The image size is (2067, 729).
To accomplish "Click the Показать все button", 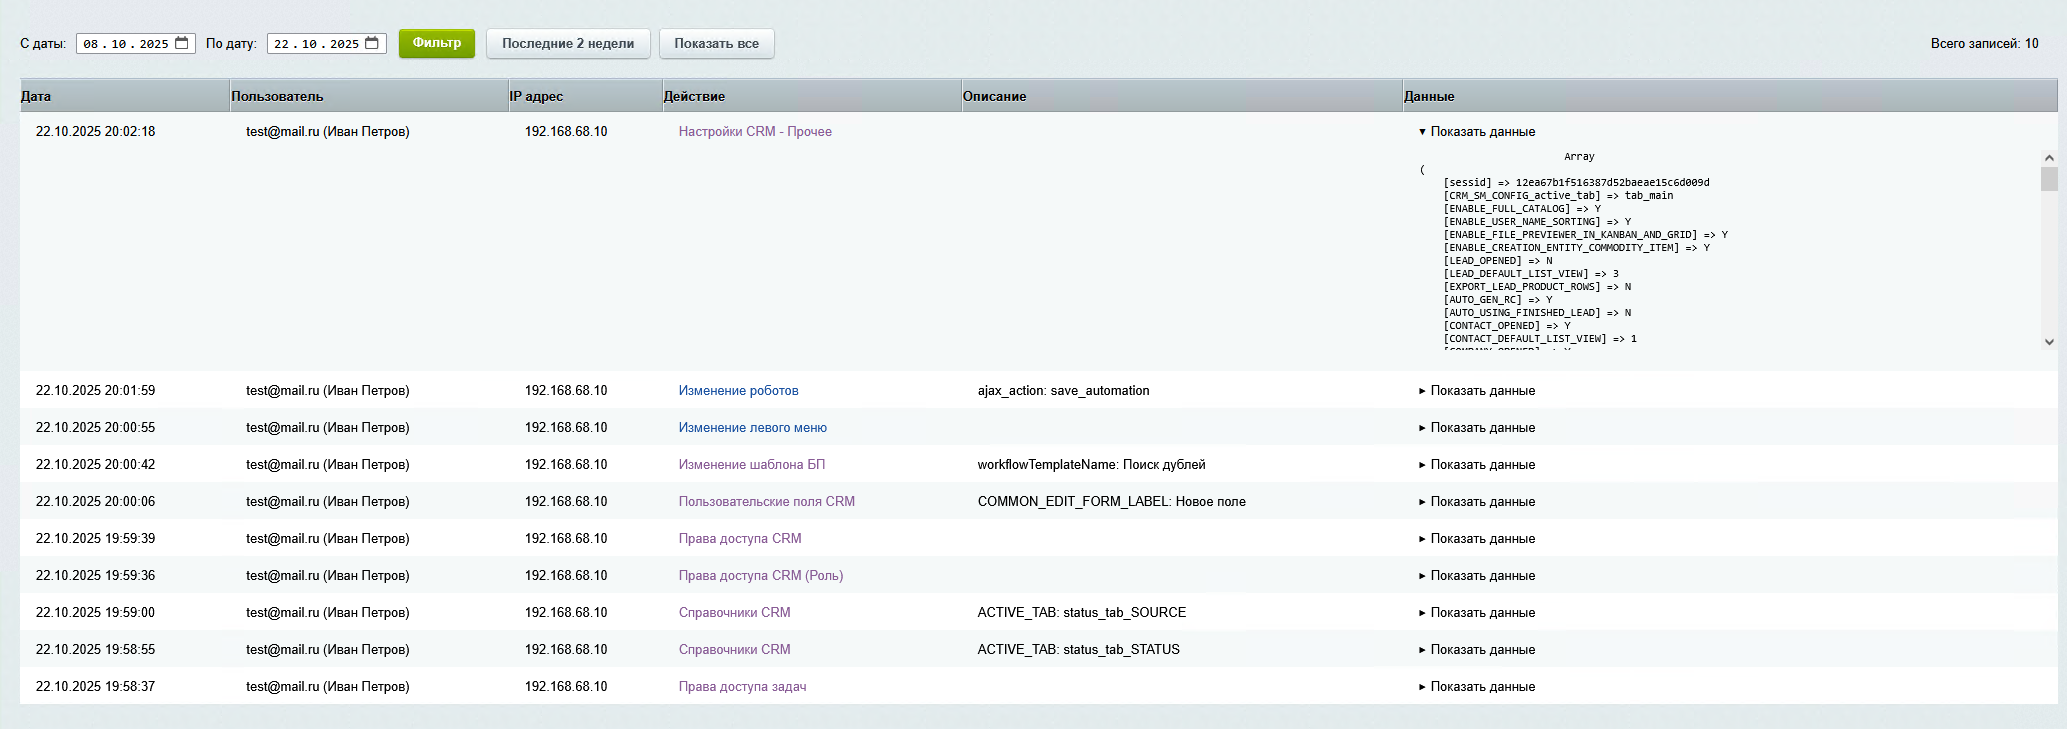I will click(716, 44).
